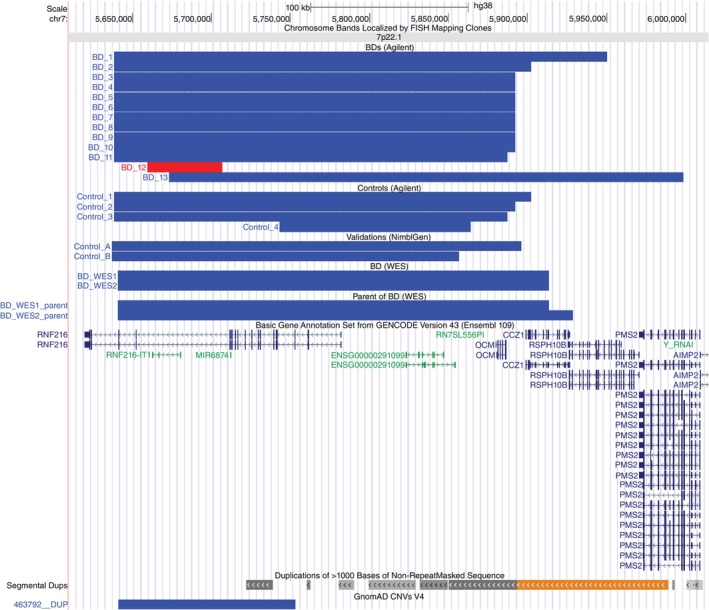Click the orange segmental duplication block
Viewport: 709px width, 610px height.
point(592,584)
